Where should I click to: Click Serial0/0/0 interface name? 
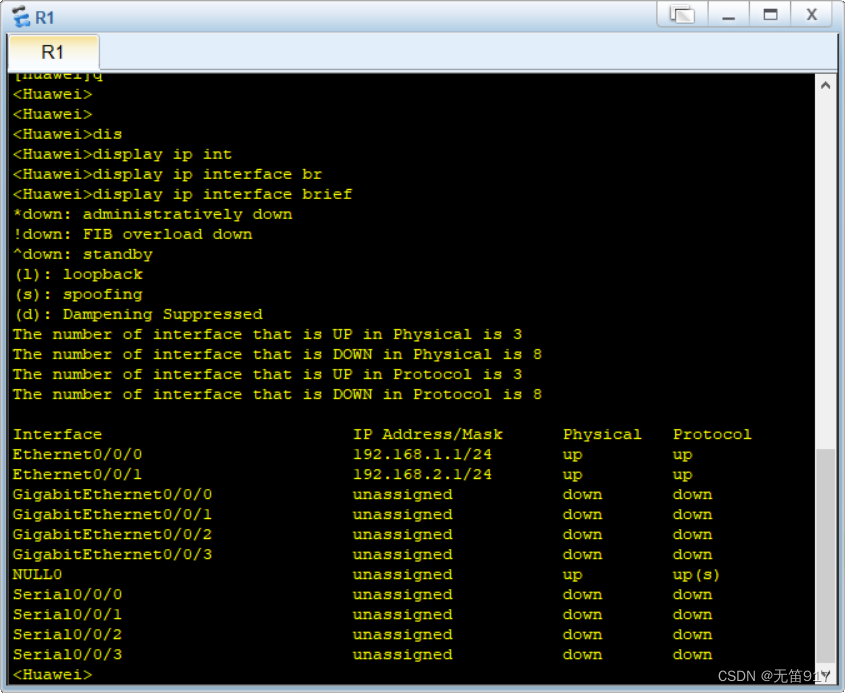(67, 594)
